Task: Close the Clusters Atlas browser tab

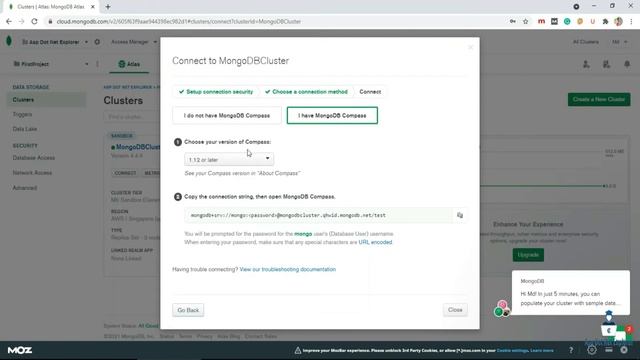Action: point(93,7)
